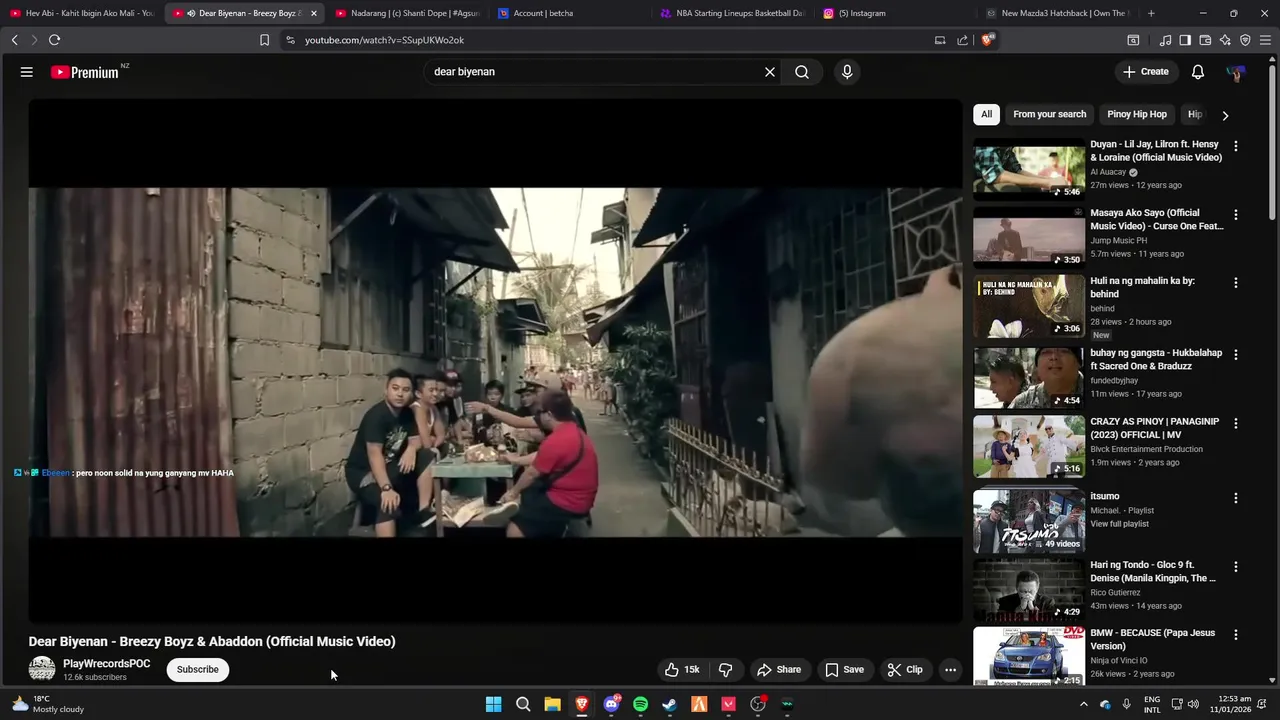1280x720 pixels.
Task: Open options for CRAZY AS PINOY video
Action: (1235, 424)
